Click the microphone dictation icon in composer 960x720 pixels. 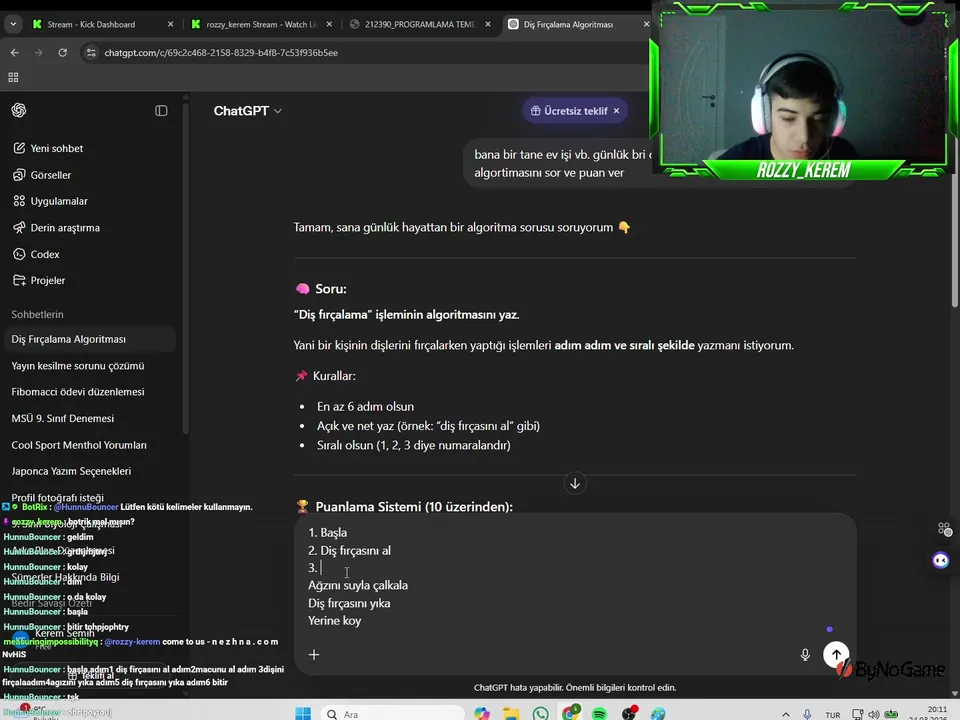(805, 654)
